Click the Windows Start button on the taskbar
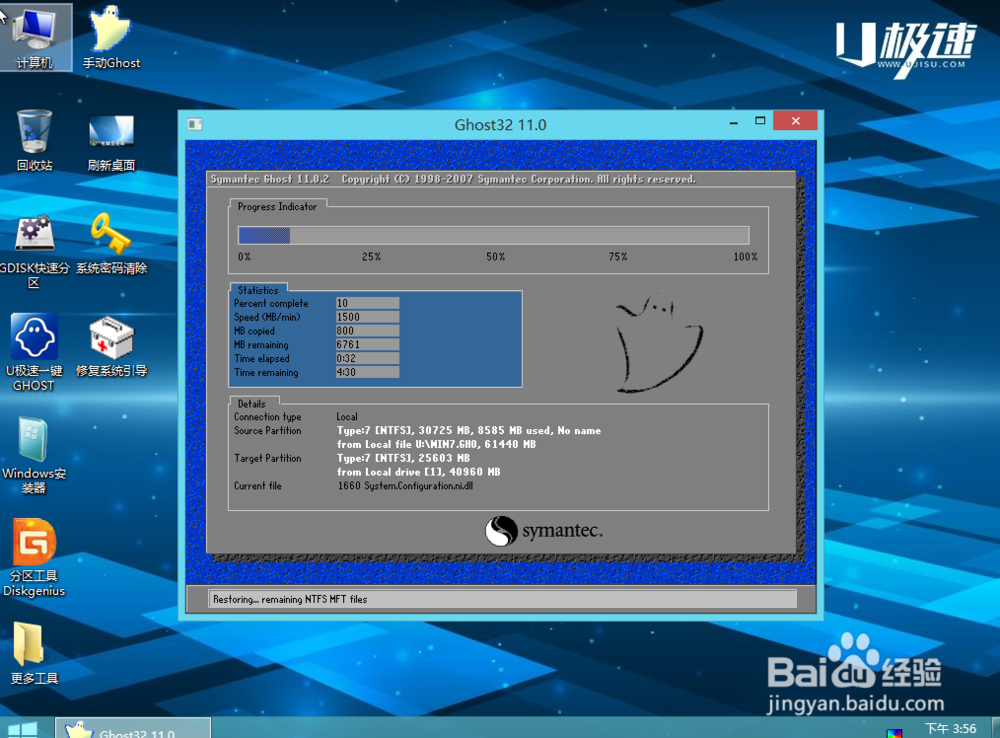 22,728
